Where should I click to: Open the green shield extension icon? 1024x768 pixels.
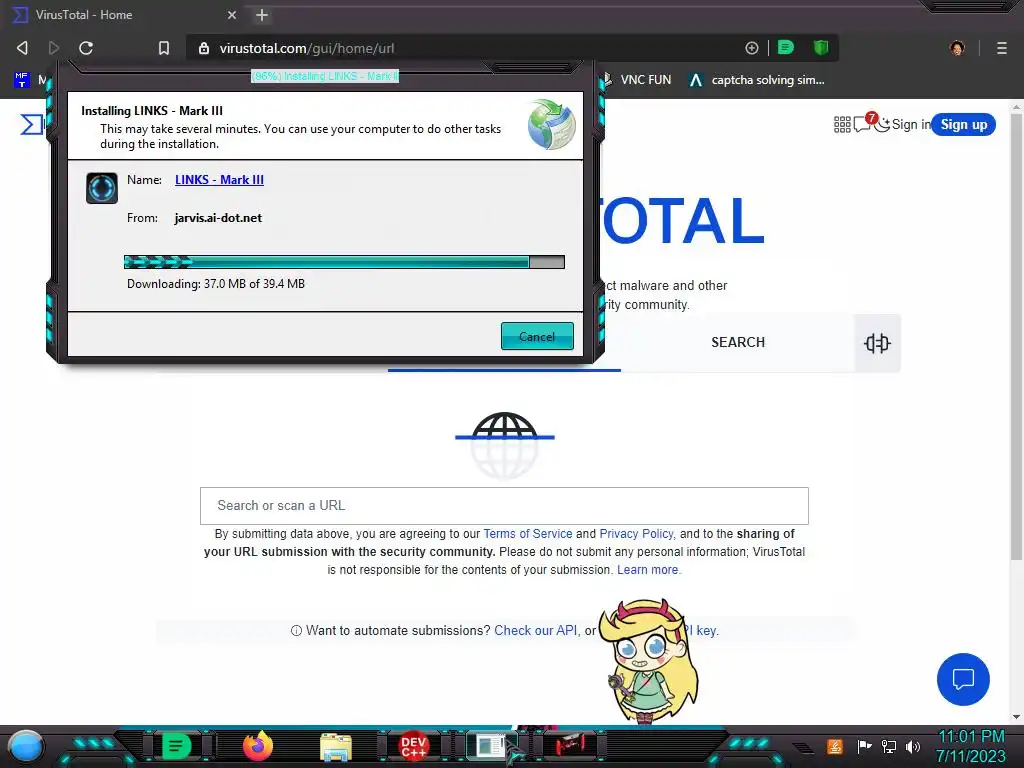821,47
